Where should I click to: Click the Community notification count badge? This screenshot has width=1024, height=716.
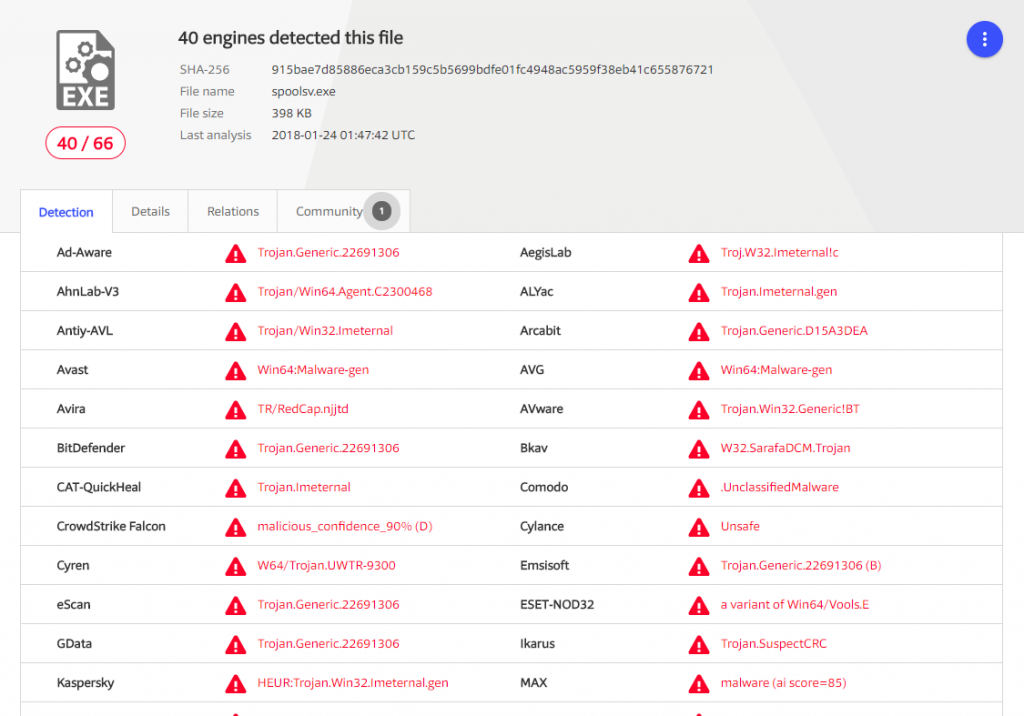(381, 211)
